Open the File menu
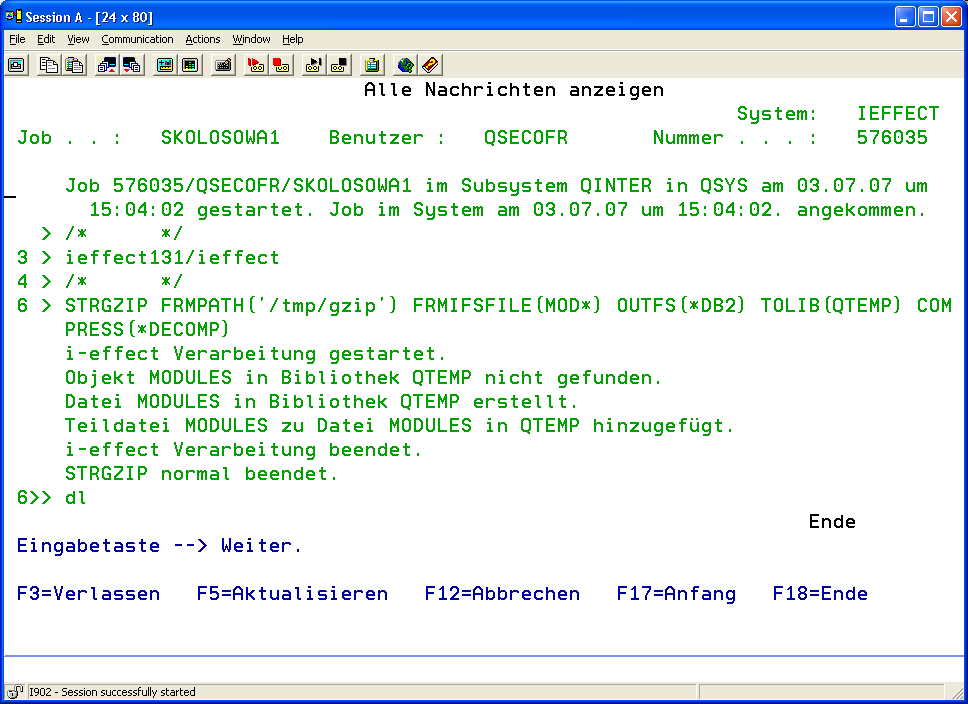Viewport: 968px width, 704px height. (x=17, y=39)
